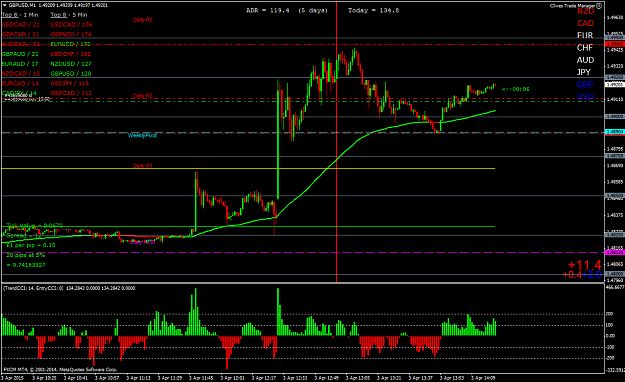Select the blue GBP currency label
The width and height of the screenshot is (625, 382).
[585, 85]
